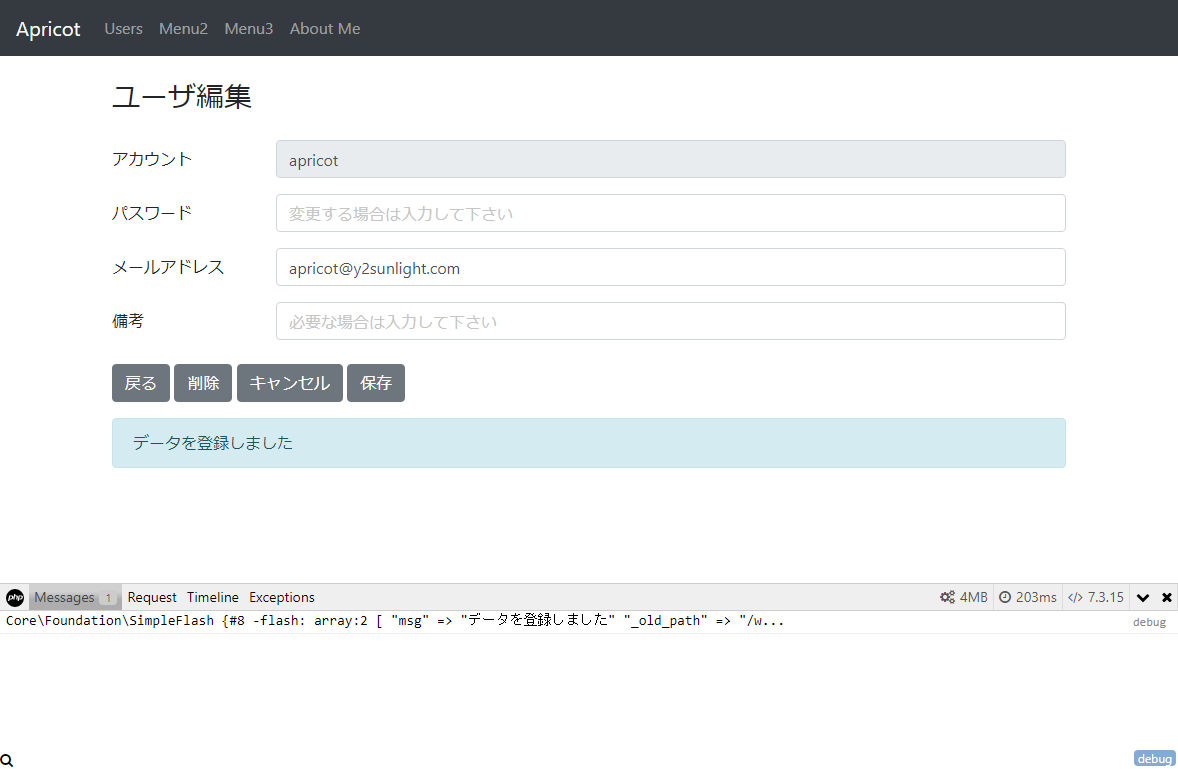Close the debugbar with the X icon
Screen dimensions: 1178x769
pyautogui.click(x=1166, y=597)
